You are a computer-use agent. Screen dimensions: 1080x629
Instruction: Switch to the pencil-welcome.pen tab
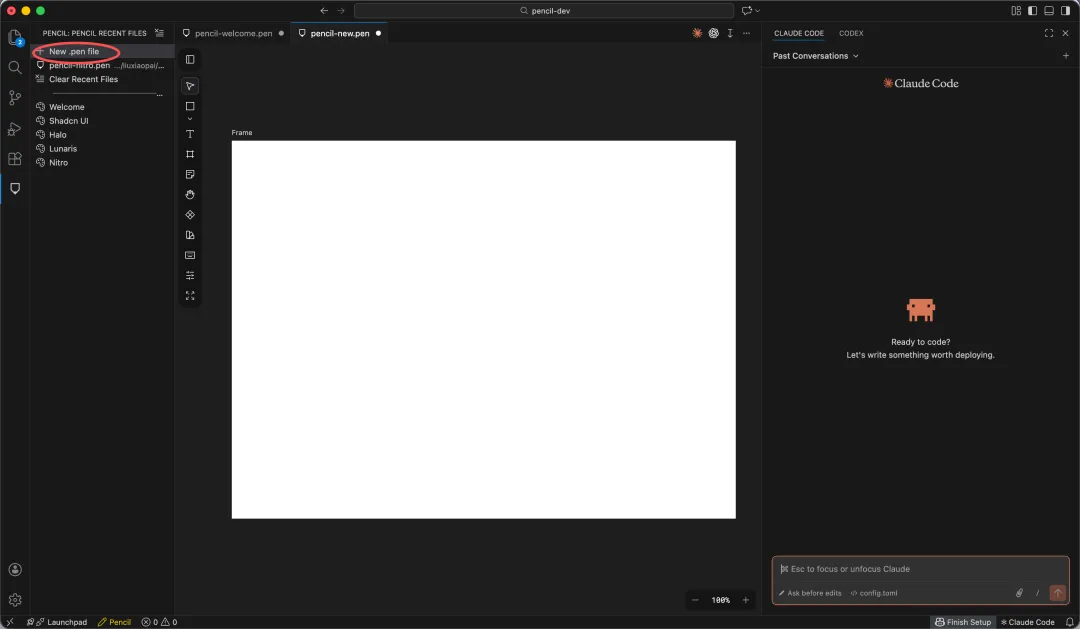click(x=233, y=33)
